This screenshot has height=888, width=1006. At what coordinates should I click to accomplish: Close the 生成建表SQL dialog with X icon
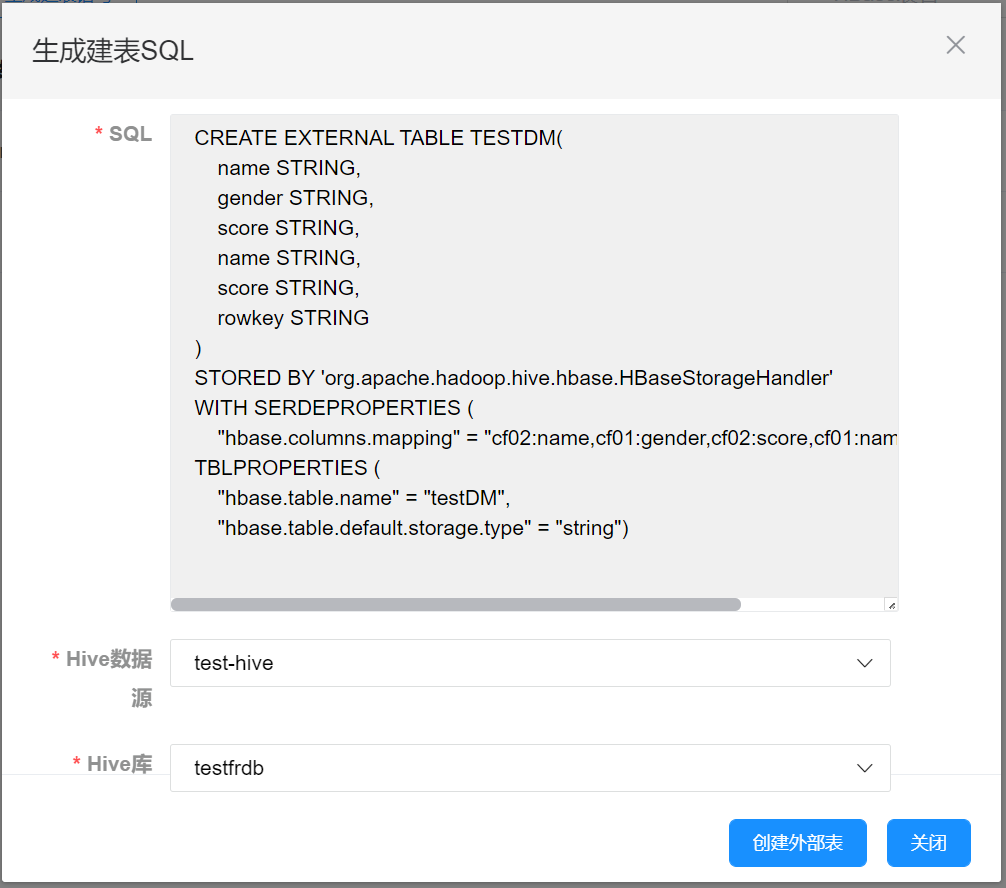(x=955, y=45)
